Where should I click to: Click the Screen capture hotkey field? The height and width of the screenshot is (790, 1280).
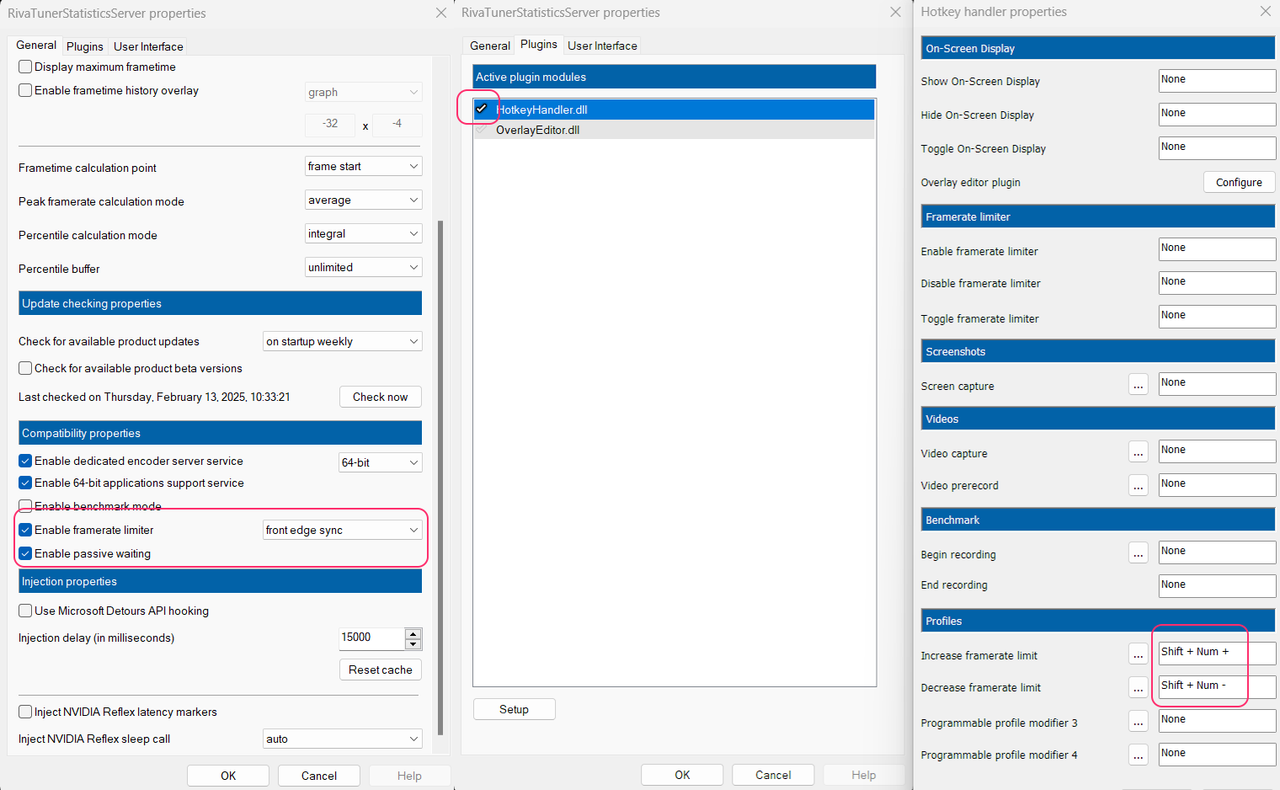pyautogui.click(x=1217, y=384)
